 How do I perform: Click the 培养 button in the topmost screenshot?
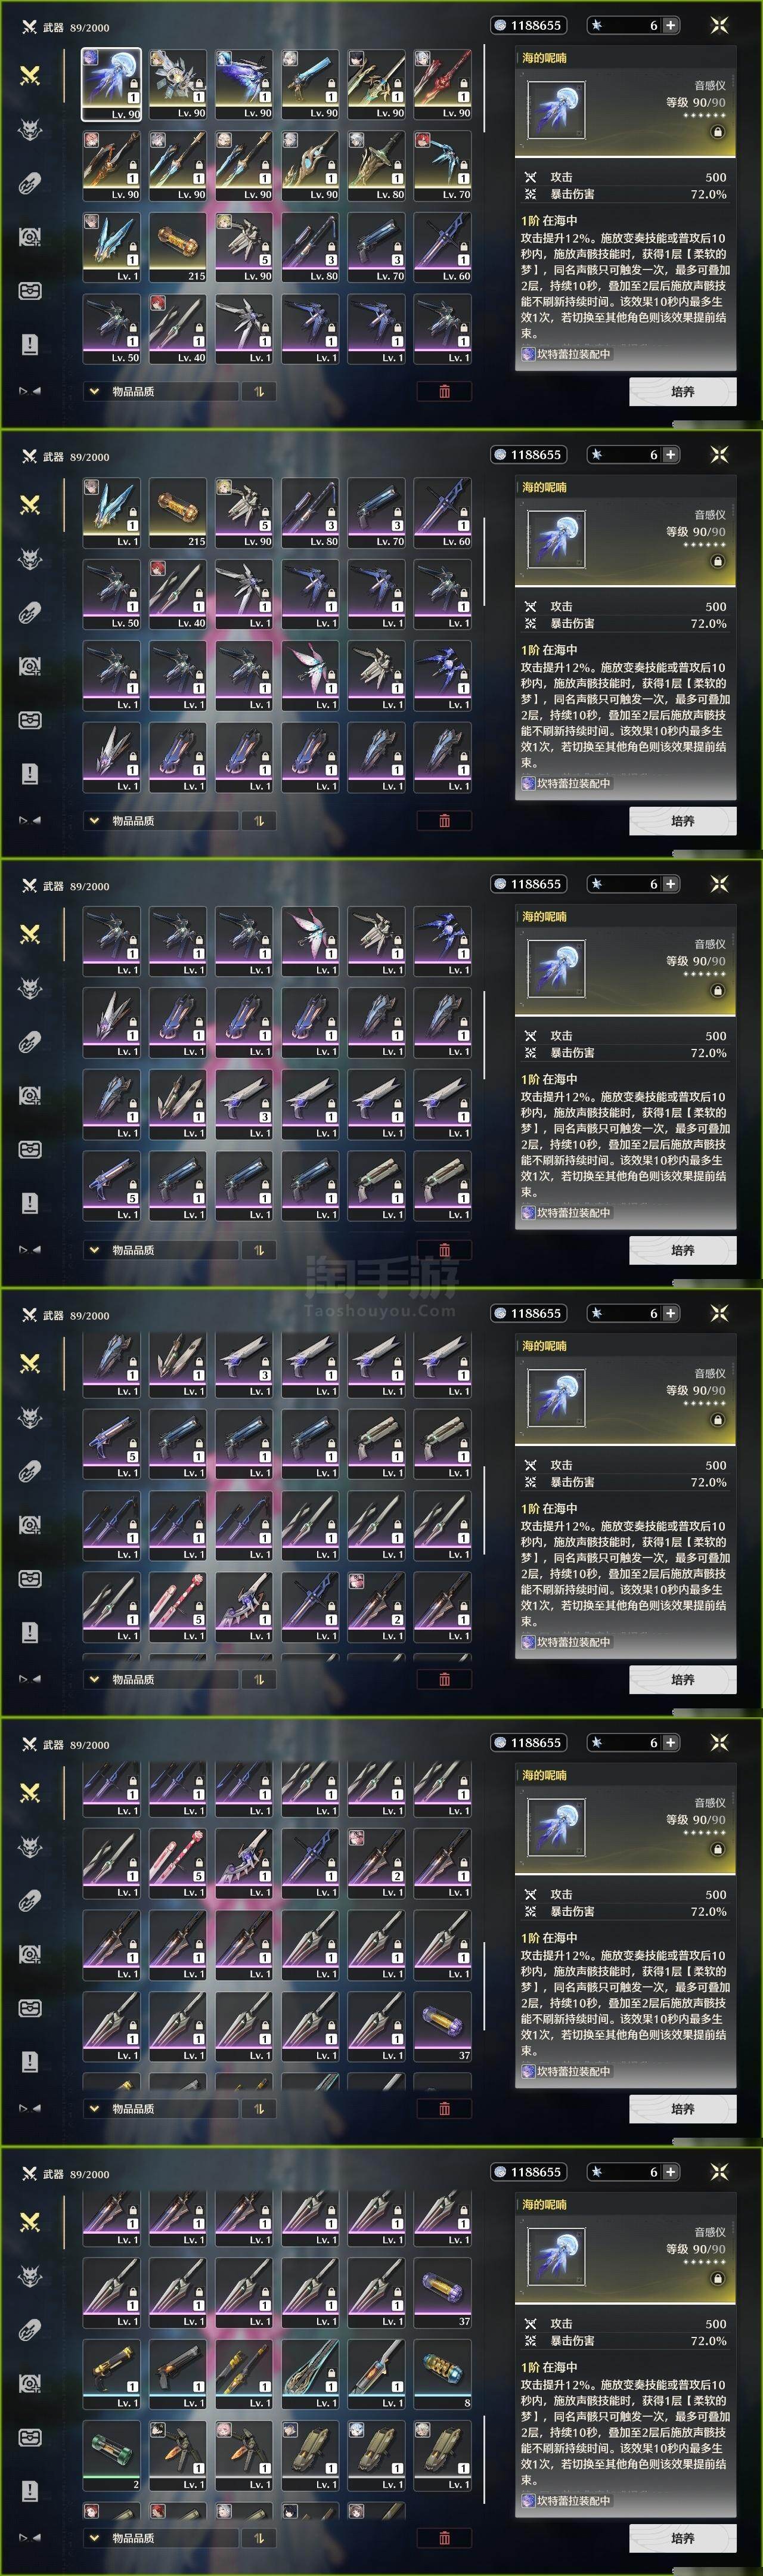point(683,392)
